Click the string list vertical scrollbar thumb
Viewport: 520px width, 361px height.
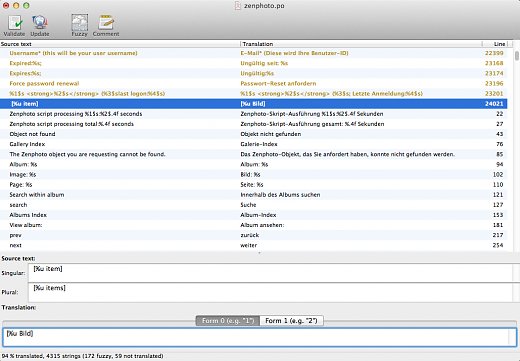[x=517, y=56]
